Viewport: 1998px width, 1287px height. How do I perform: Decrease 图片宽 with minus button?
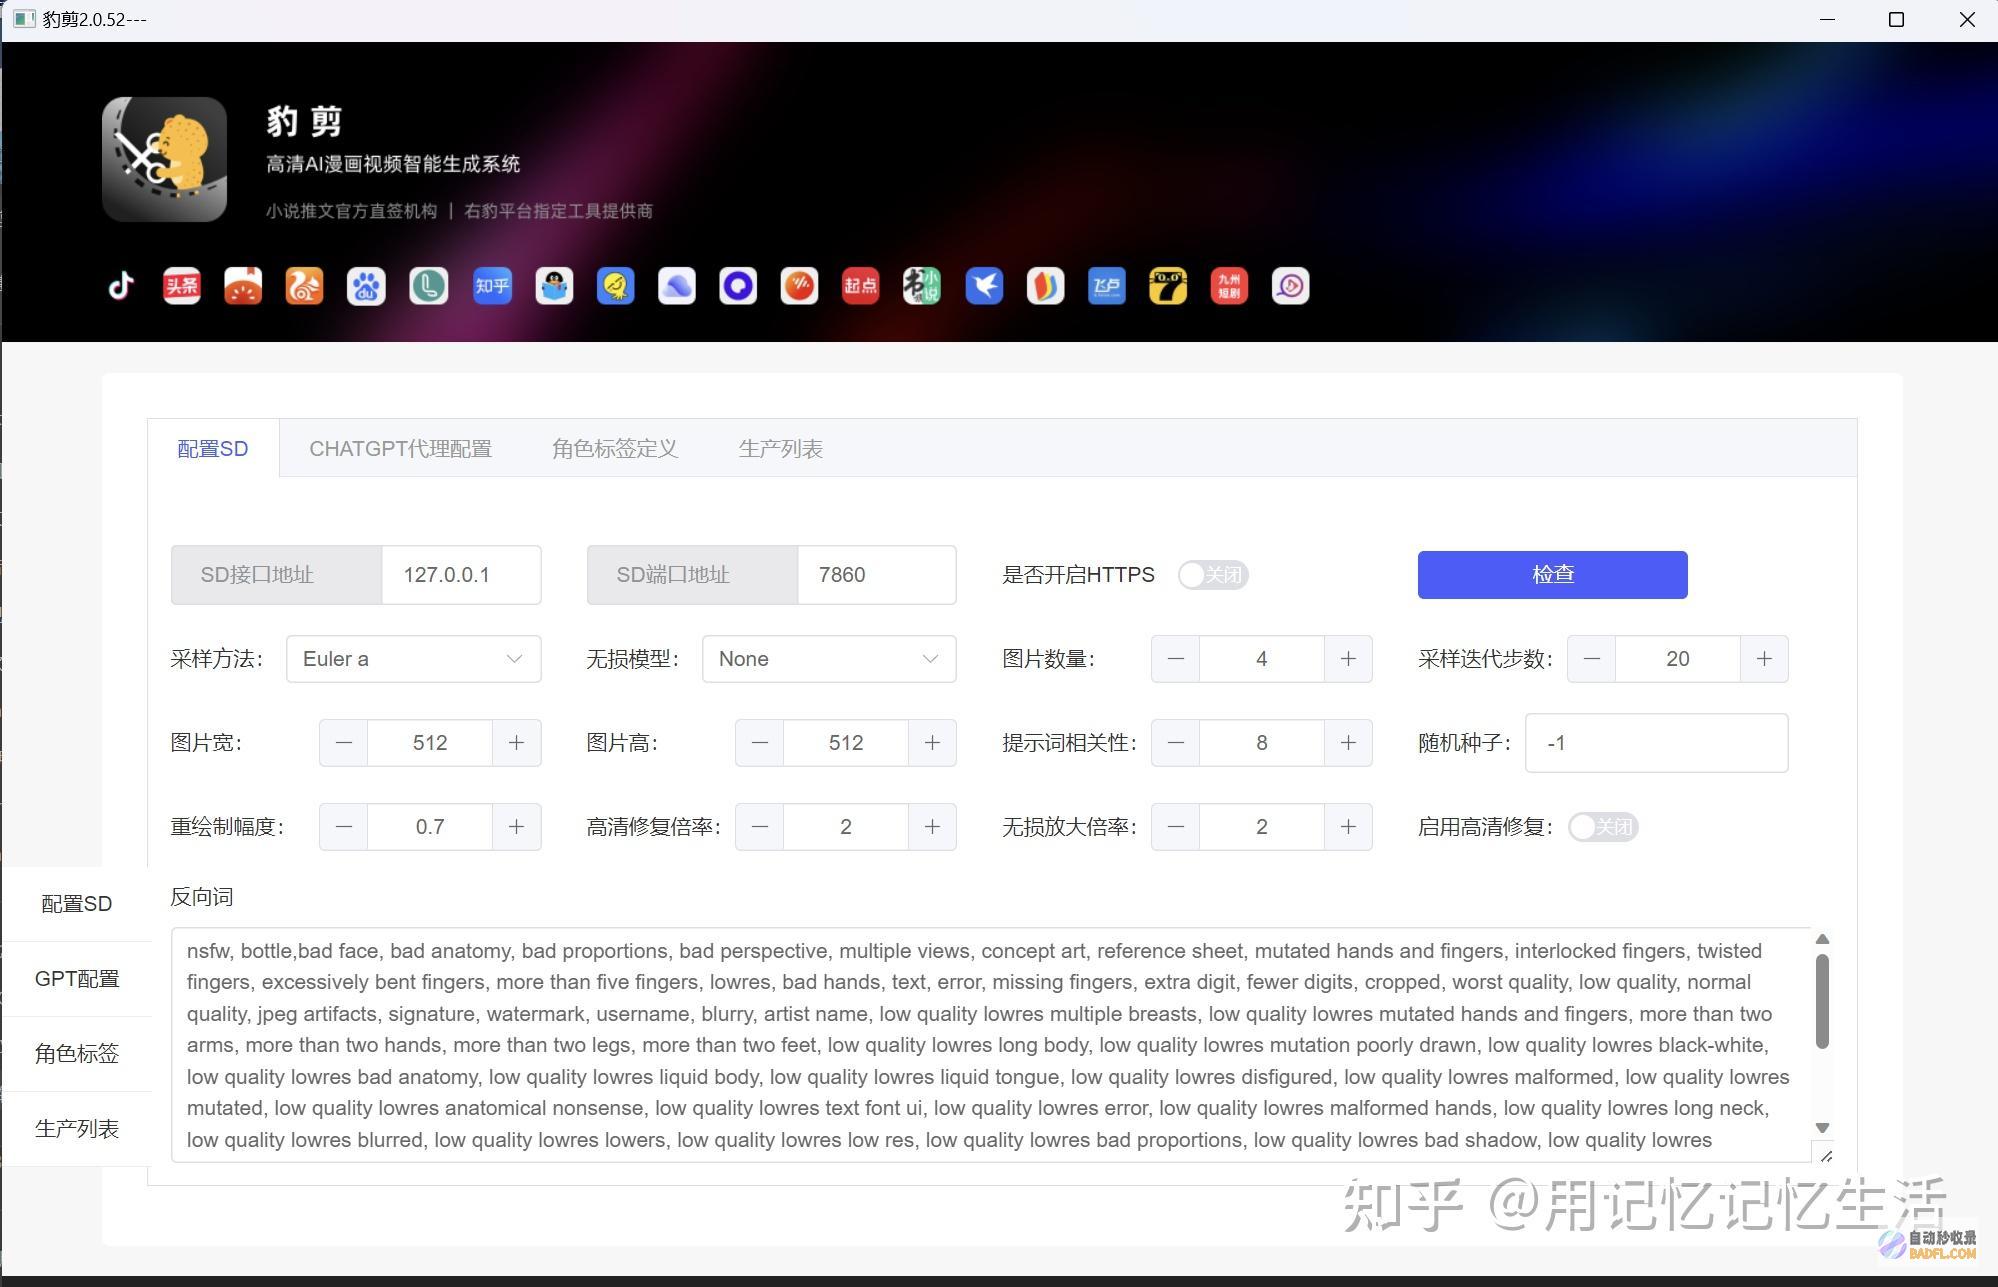pos(344,743)
